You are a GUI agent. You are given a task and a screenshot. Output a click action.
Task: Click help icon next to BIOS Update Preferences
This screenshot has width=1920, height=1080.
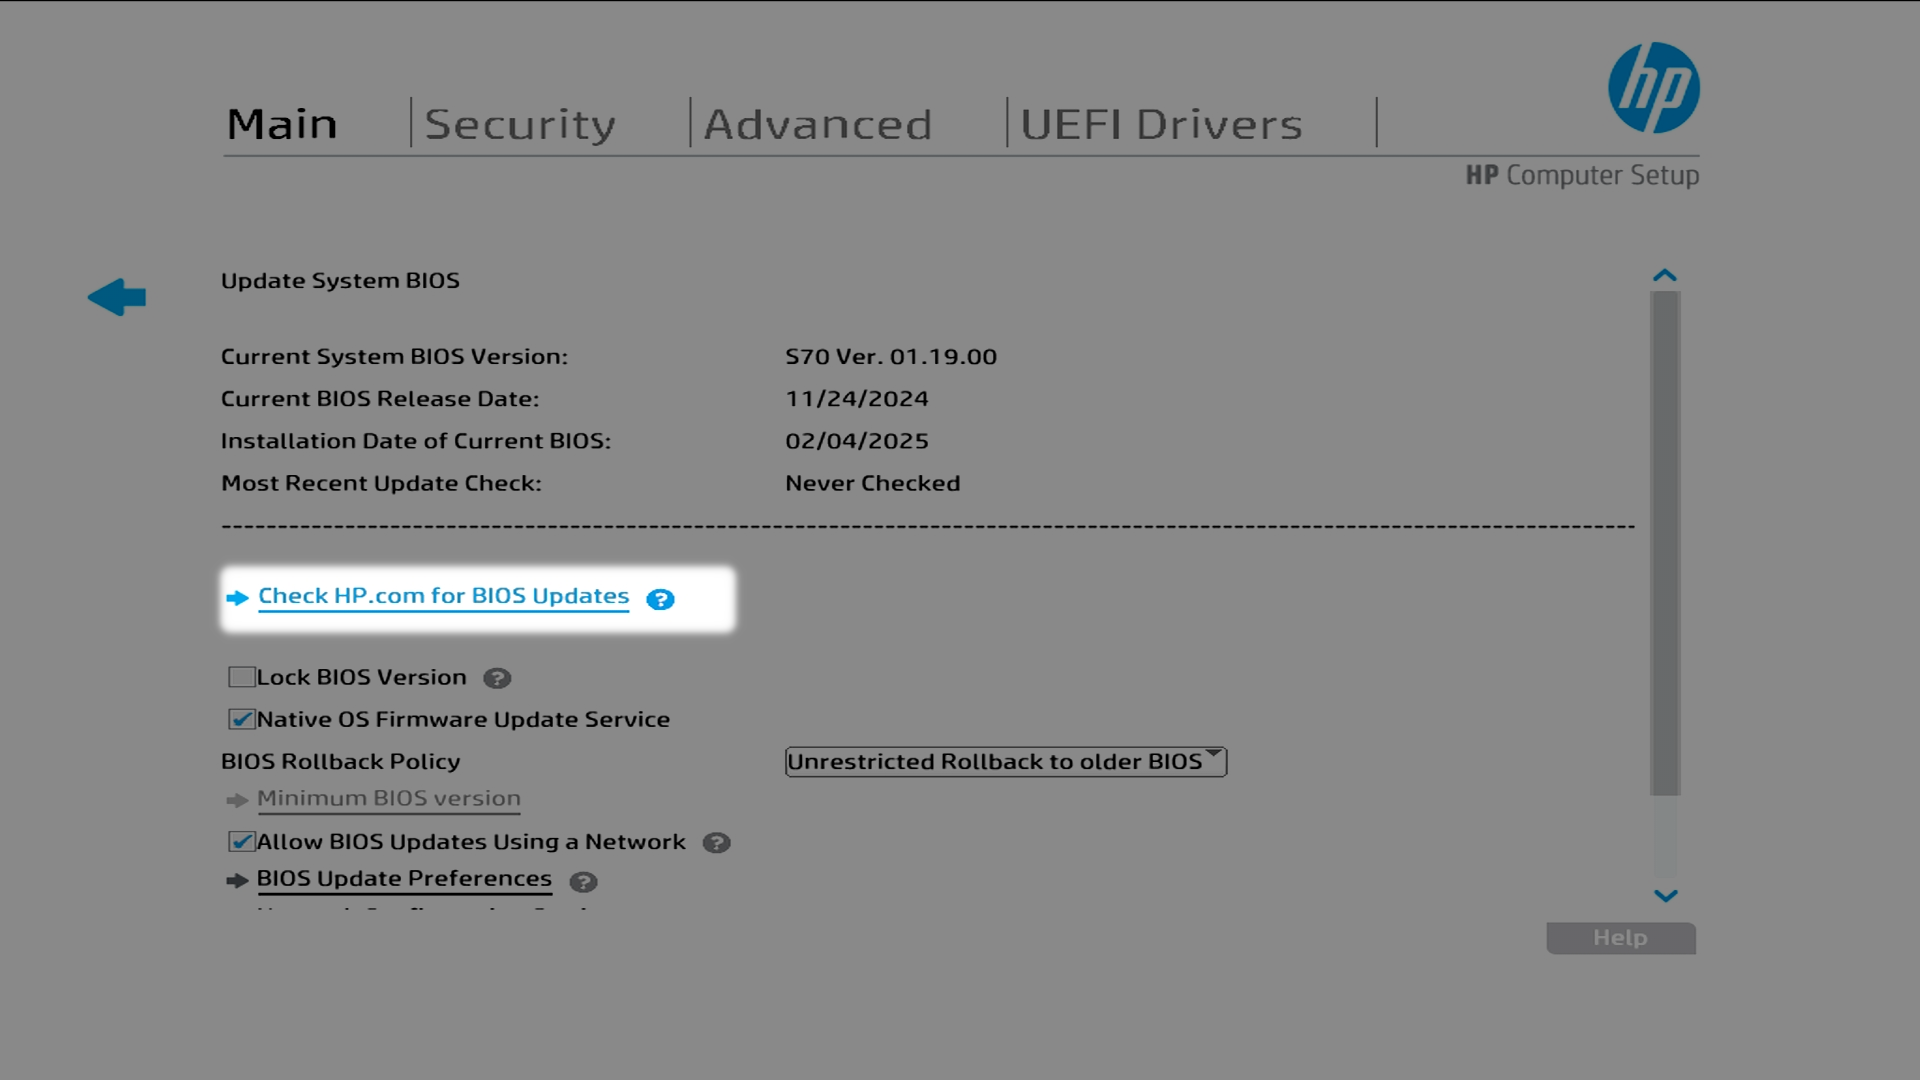583,882
